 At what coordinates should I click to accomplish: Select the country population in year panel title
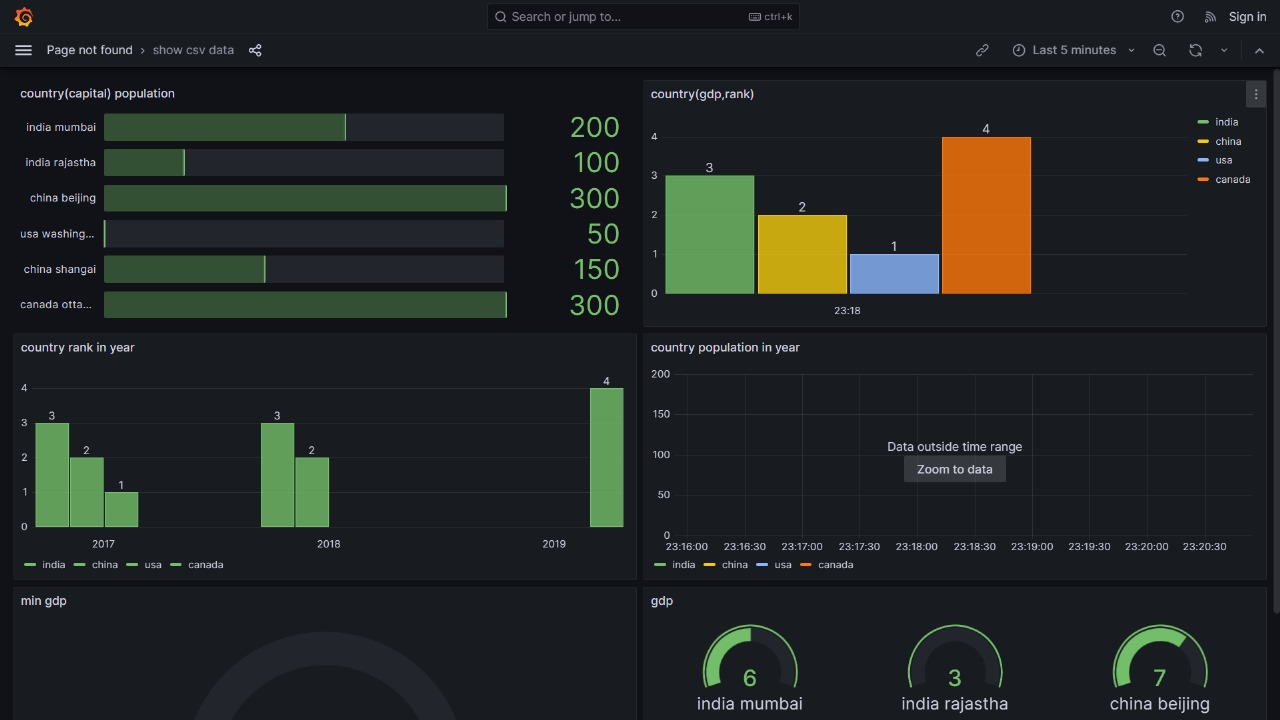pos(725,347)
